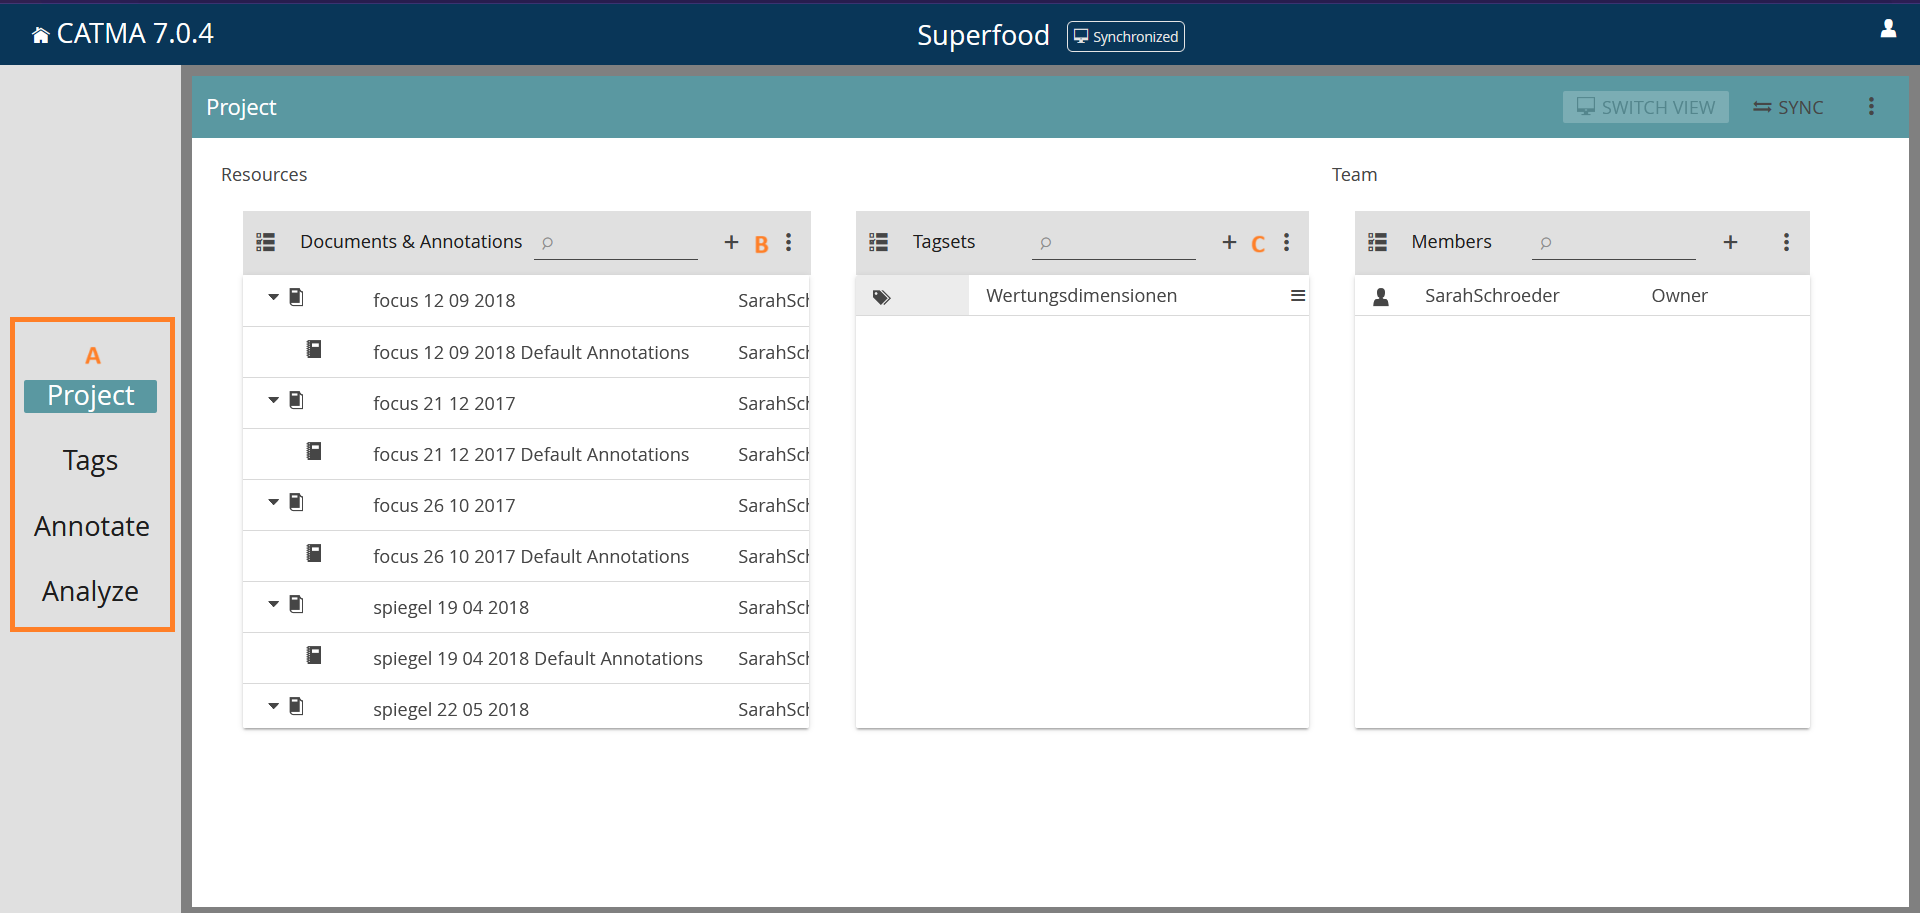Select the spiegel 19 04 2018 document row
This screenshot has height=913, width=1920.
526,607
